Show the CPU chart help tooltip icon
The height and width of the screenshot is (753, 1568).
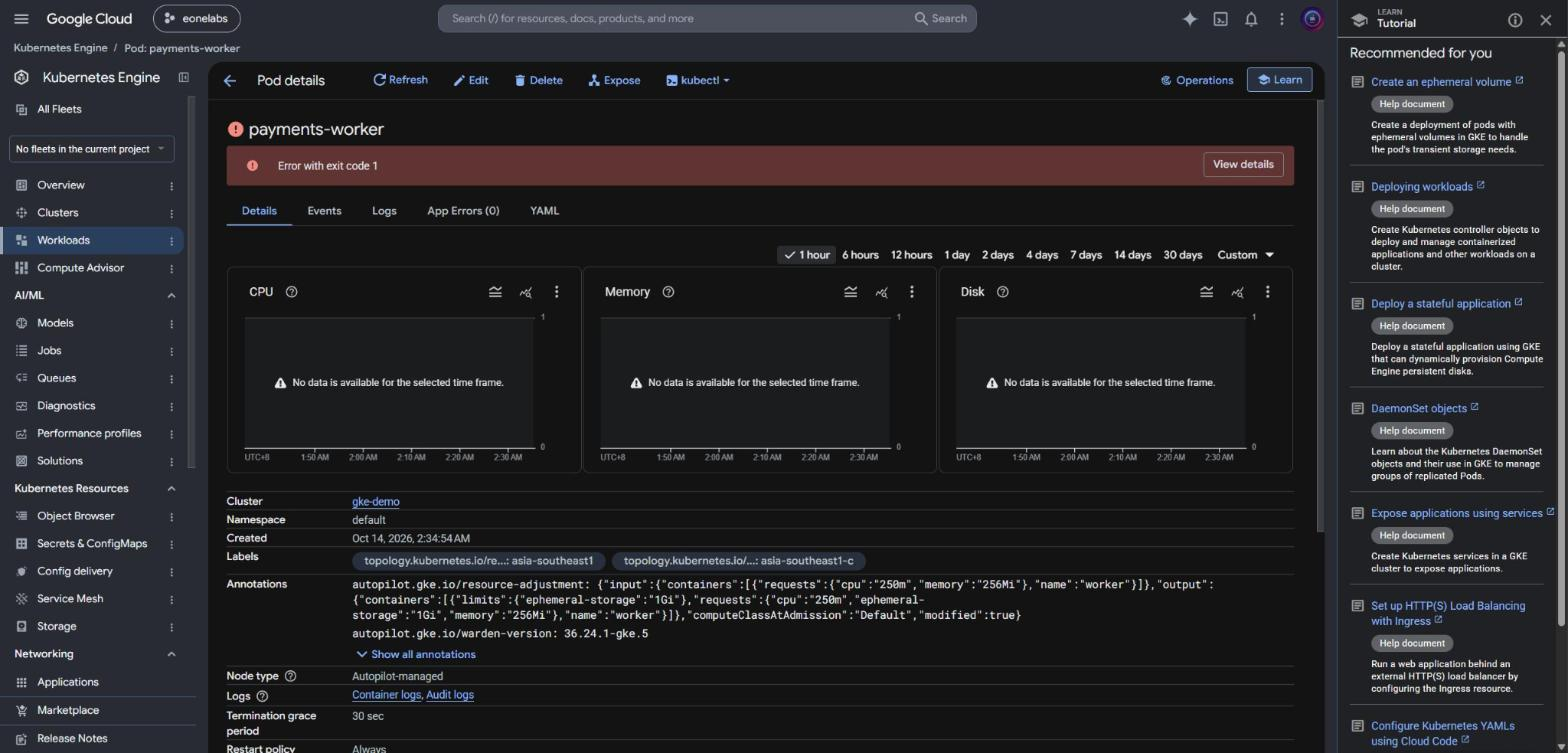[x=292, y=292]
